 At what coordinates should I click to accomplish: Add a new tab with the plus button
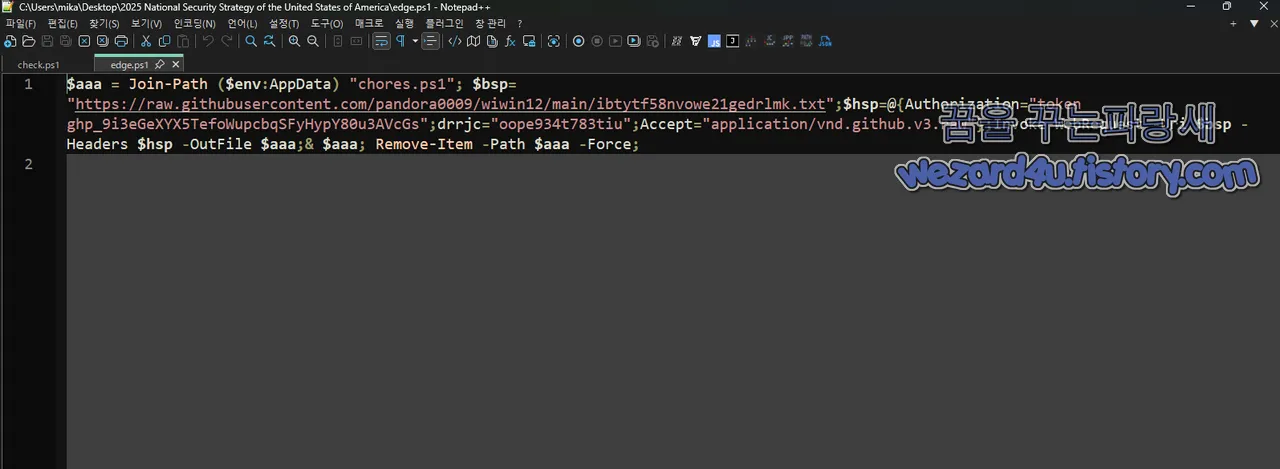(1233, 23)
